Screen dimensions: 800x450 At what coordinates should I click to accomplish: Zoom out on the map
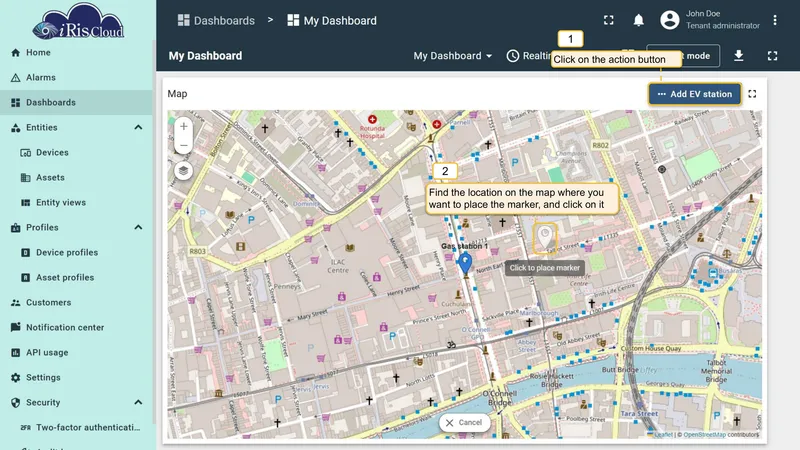tap(184, 145)
